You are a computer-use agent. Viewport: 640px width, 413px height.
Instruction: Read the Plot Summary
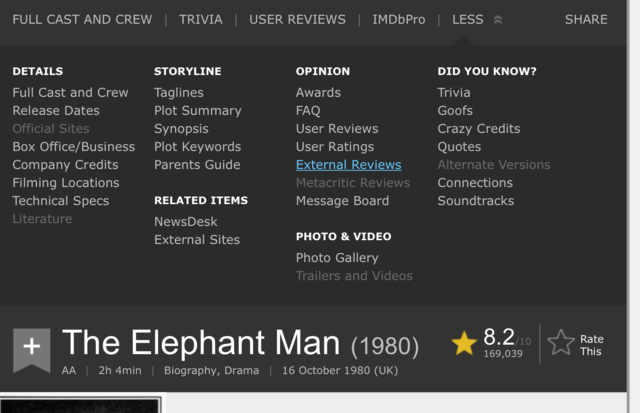tap(198, 111)
